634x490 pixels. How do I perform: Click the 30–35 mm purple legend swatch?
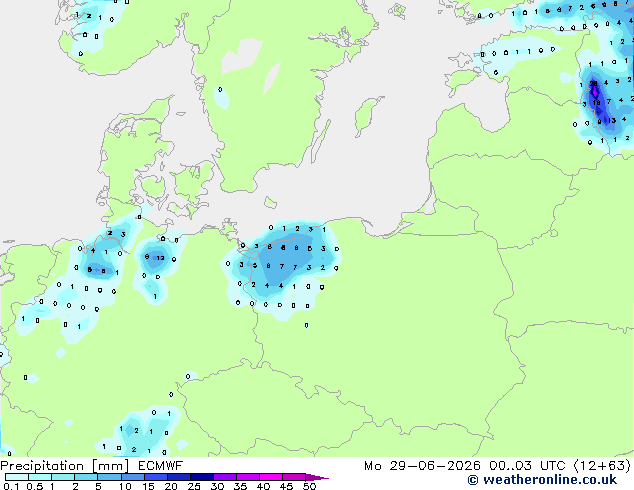tap(224, 477)
